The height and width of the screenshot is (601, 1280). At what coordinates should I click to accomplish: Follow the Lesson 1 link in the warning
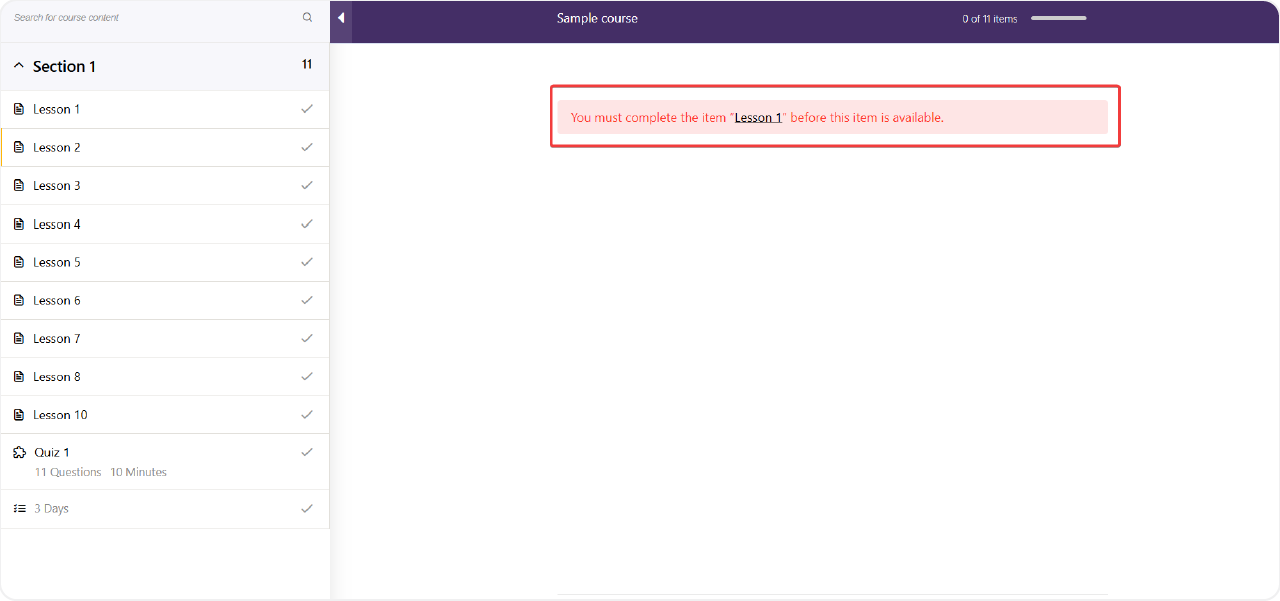point(758,117)
